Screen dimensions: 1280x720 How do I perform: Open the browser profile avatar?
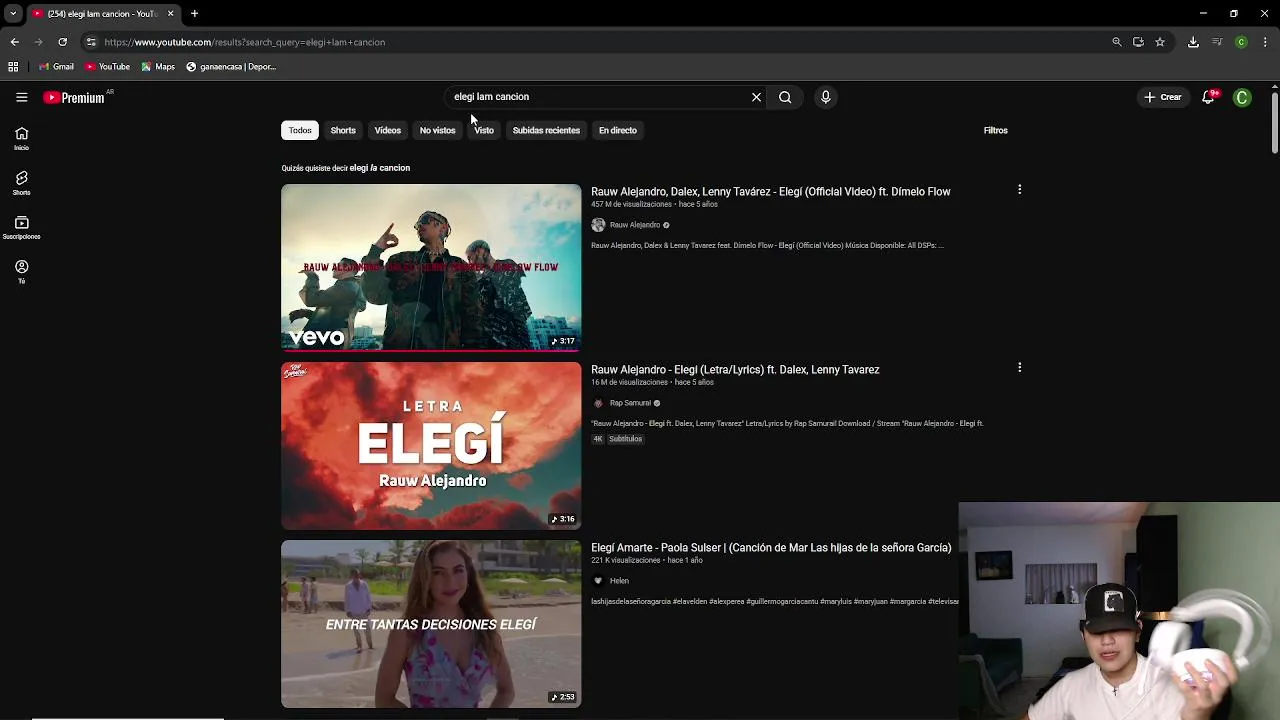pos(1241,42)
